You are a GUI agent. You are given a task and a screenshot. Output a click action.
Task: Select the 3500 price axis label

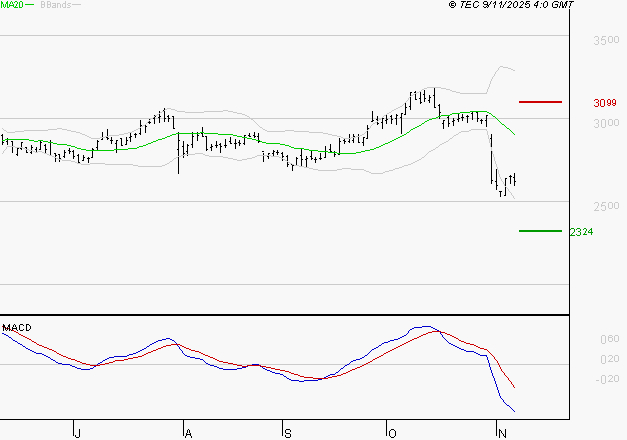(x=606, y=40)
